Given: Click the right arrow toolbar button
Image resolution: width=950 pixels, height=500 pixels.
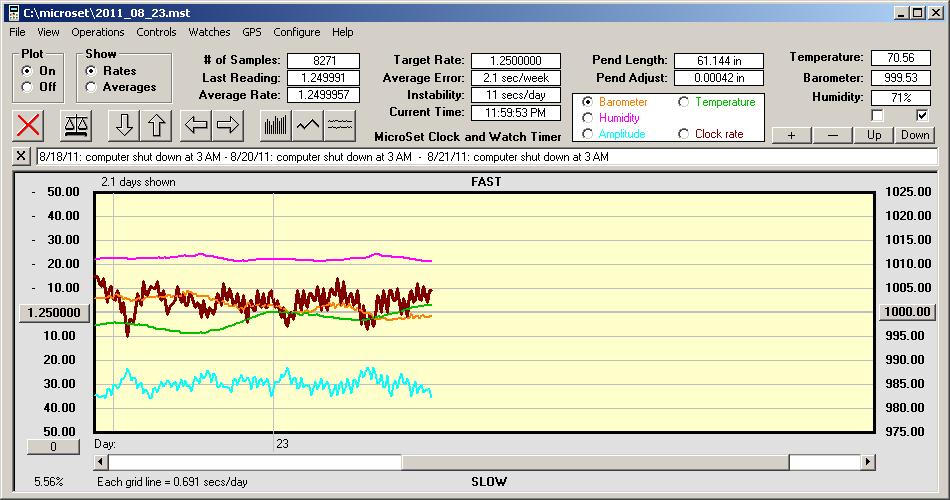Looking at the screenshot, I should [228, 125].
